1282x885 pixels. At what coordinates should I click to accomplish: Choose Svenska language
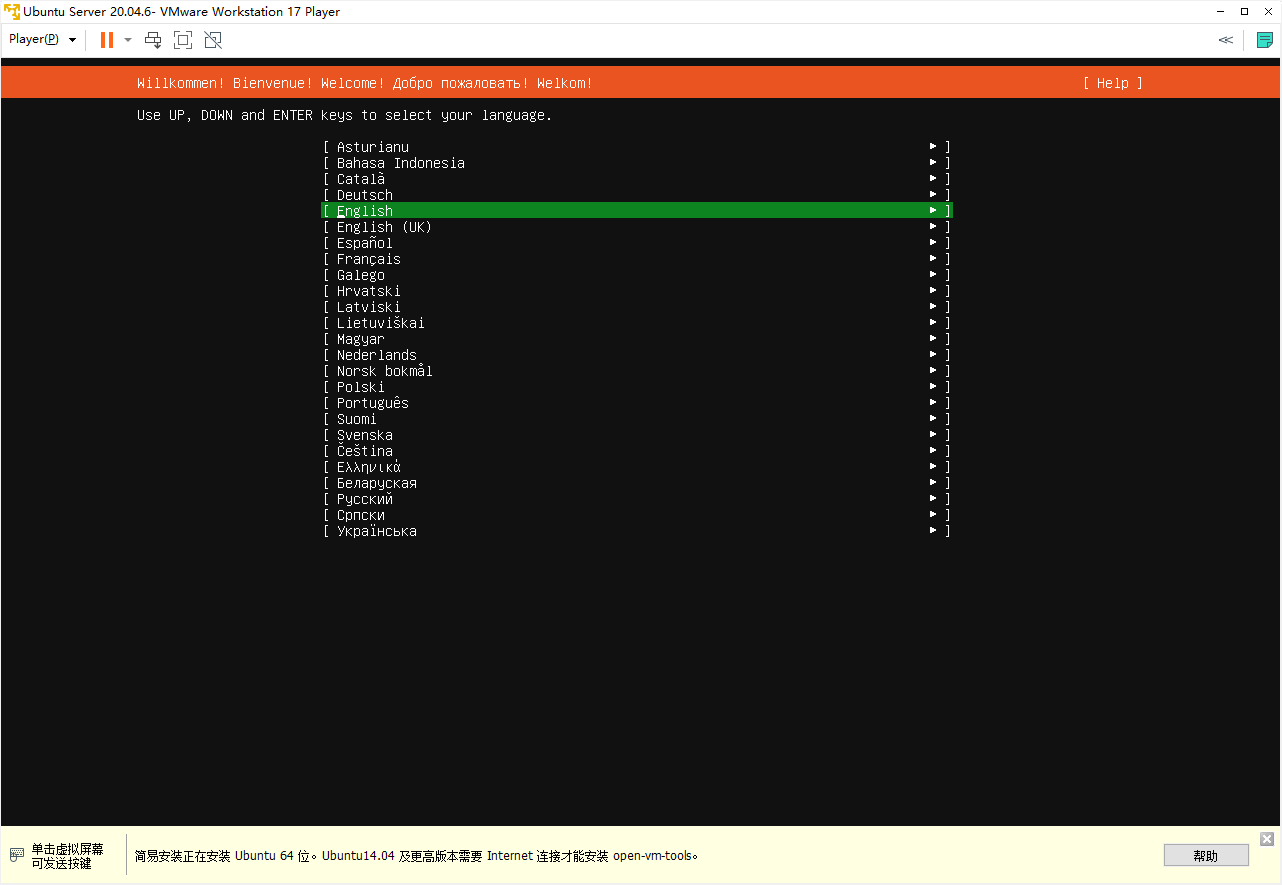coord(637,435)
